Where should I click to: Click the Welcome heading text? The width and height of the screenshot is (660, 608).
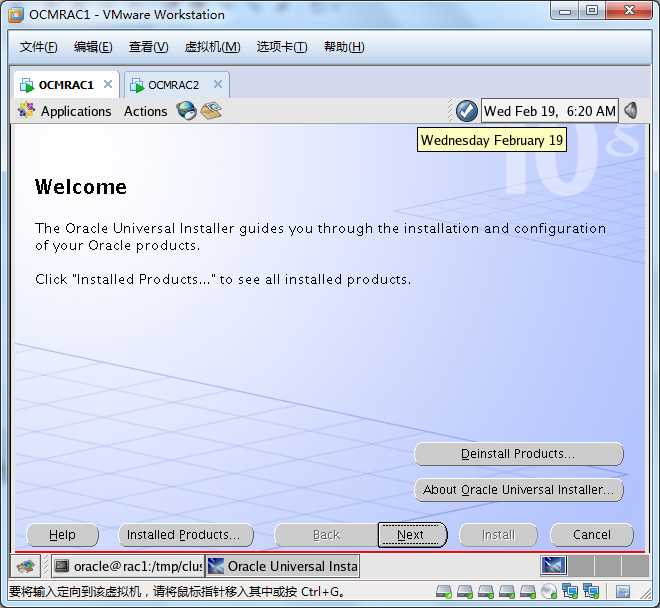pos(80,187)
